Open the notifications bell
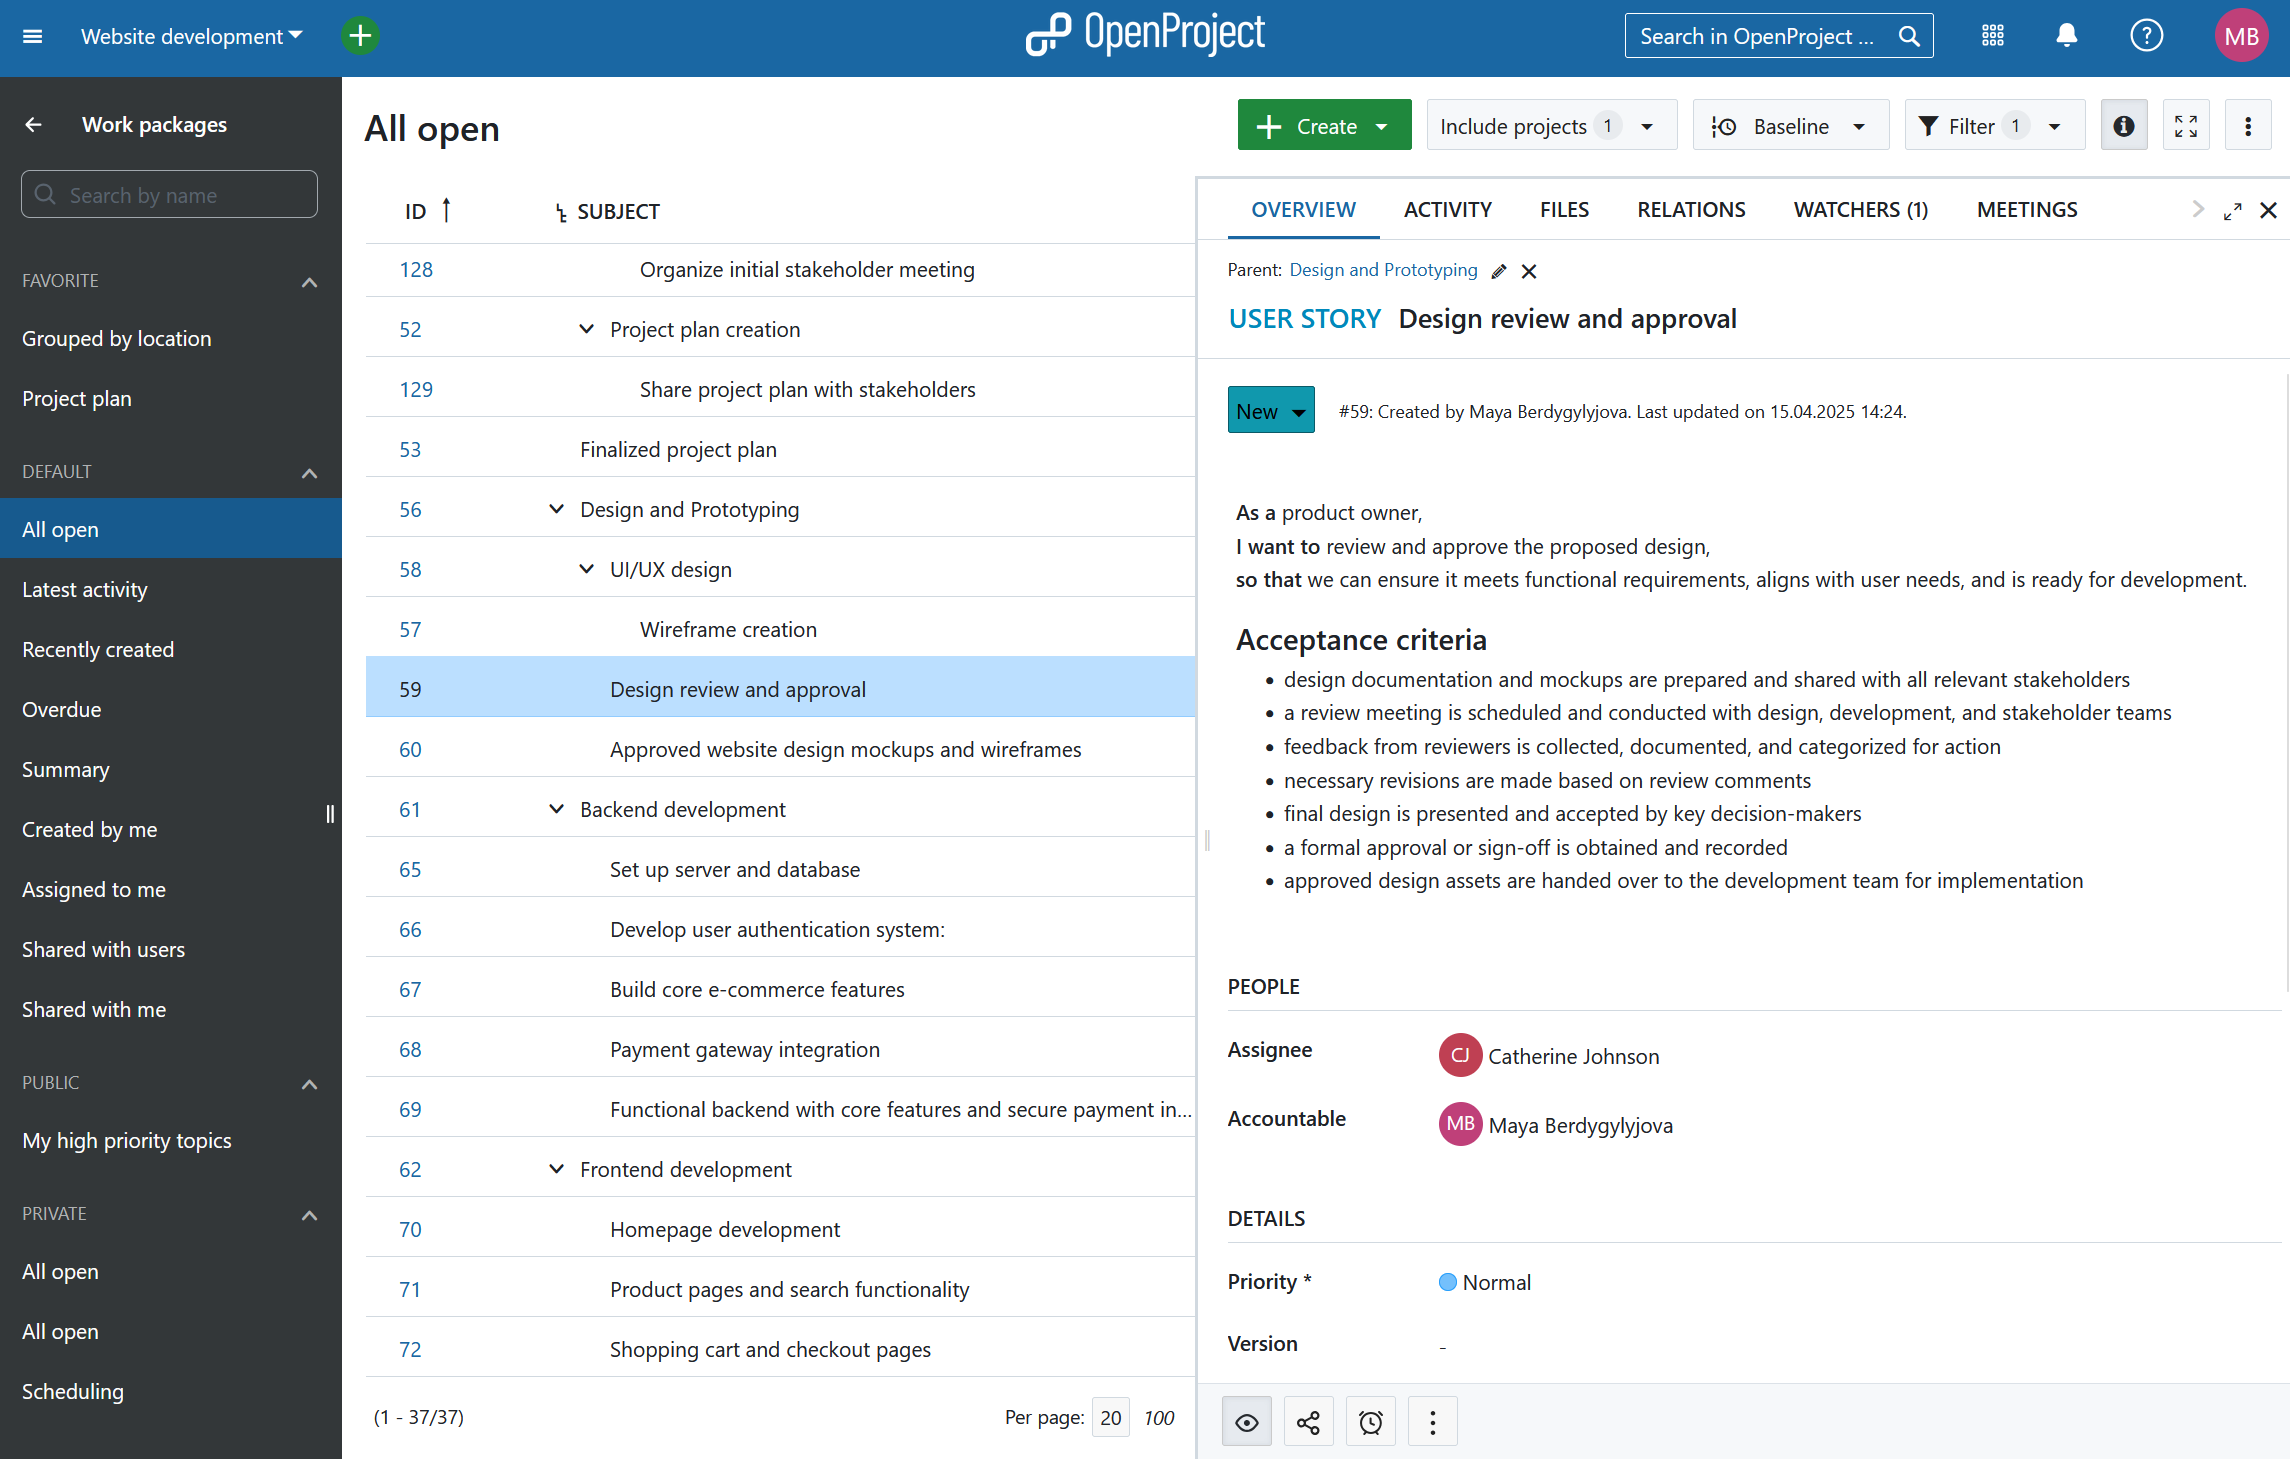Viewport: 2290px width, 1459px height. [2065, 35]
